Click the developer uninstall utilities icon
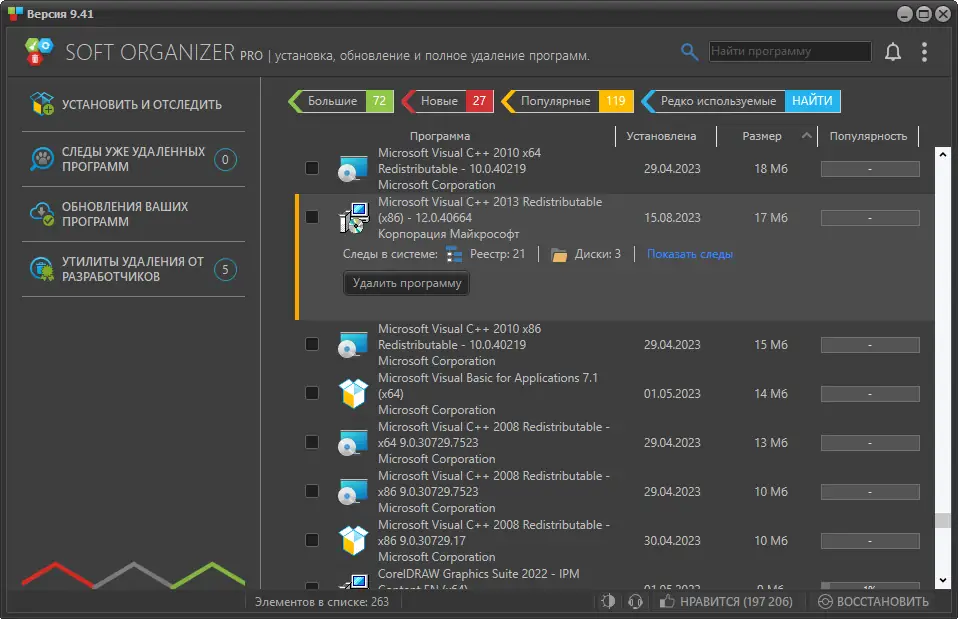The width and height of the screenshot is (958, 619). tap(42, 269)
